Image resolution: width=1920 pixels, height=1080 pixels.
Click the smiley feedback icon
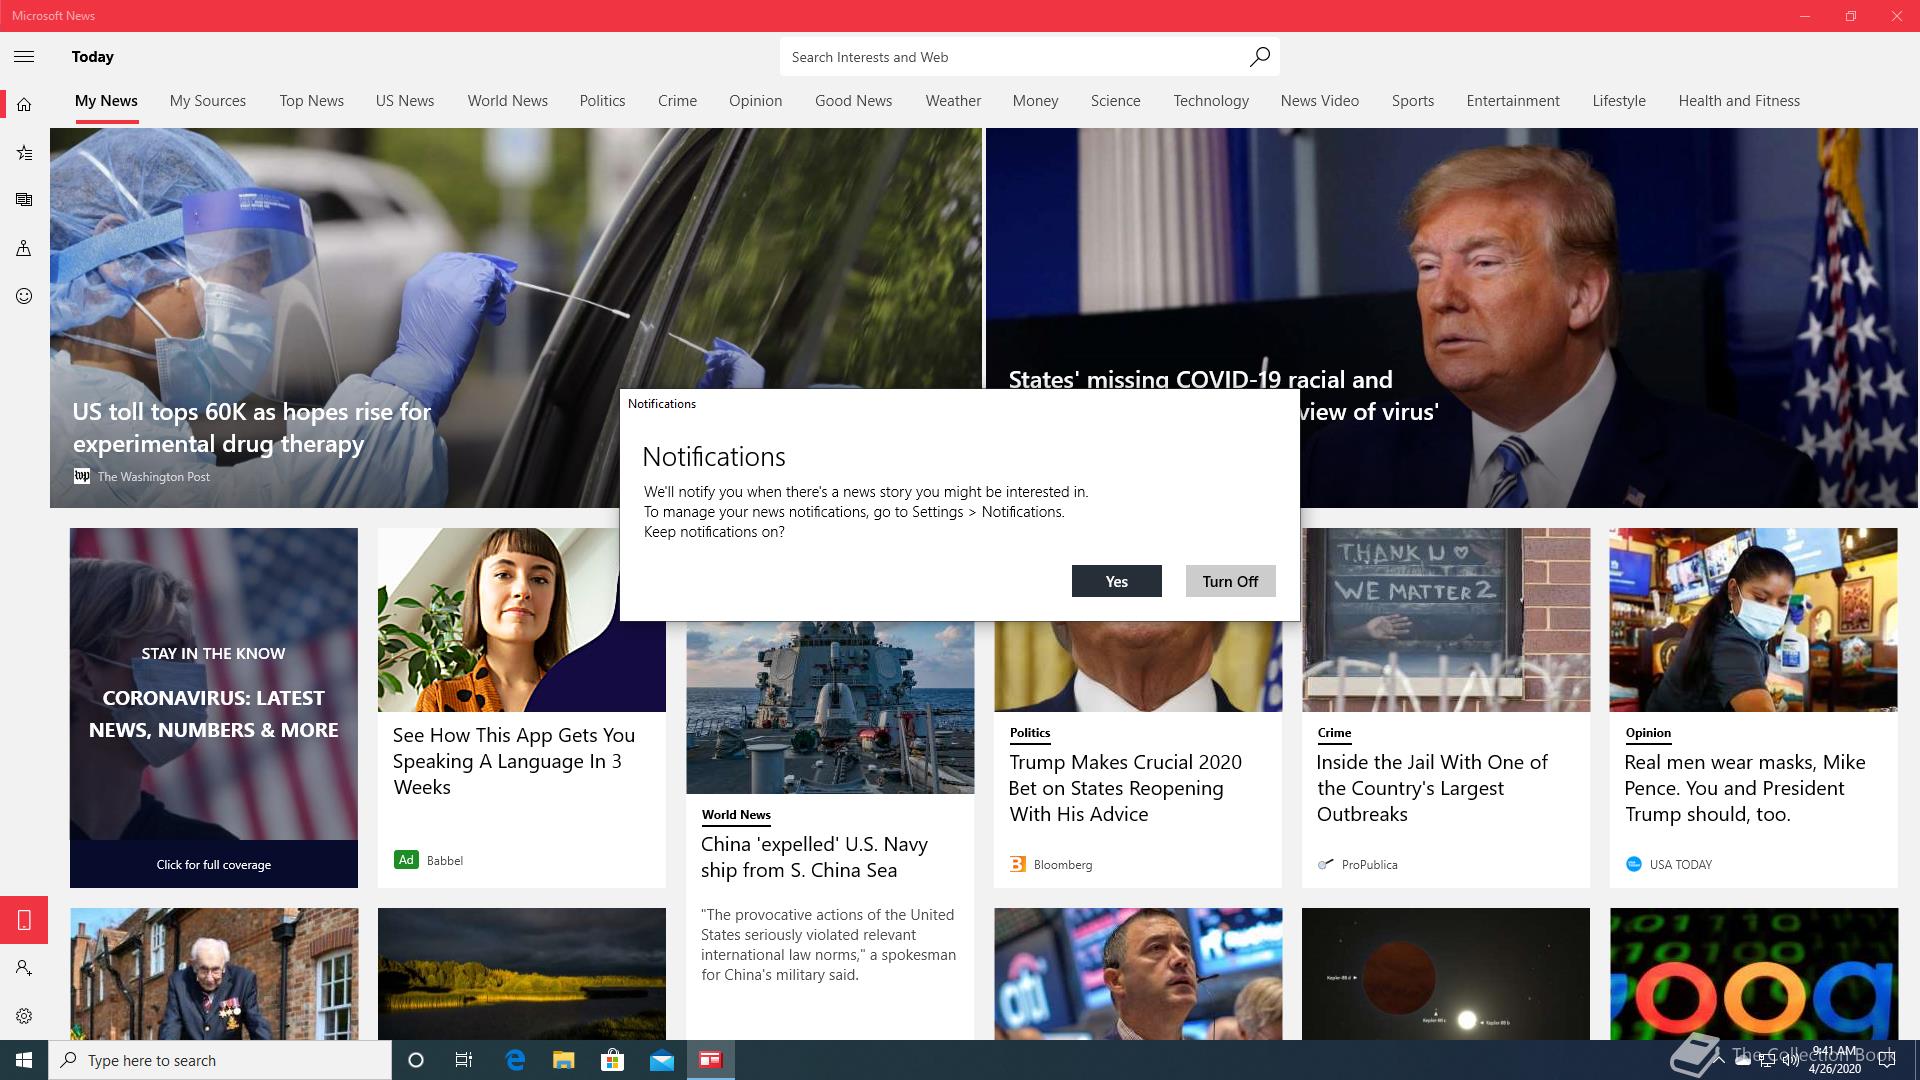pos(24,296)
